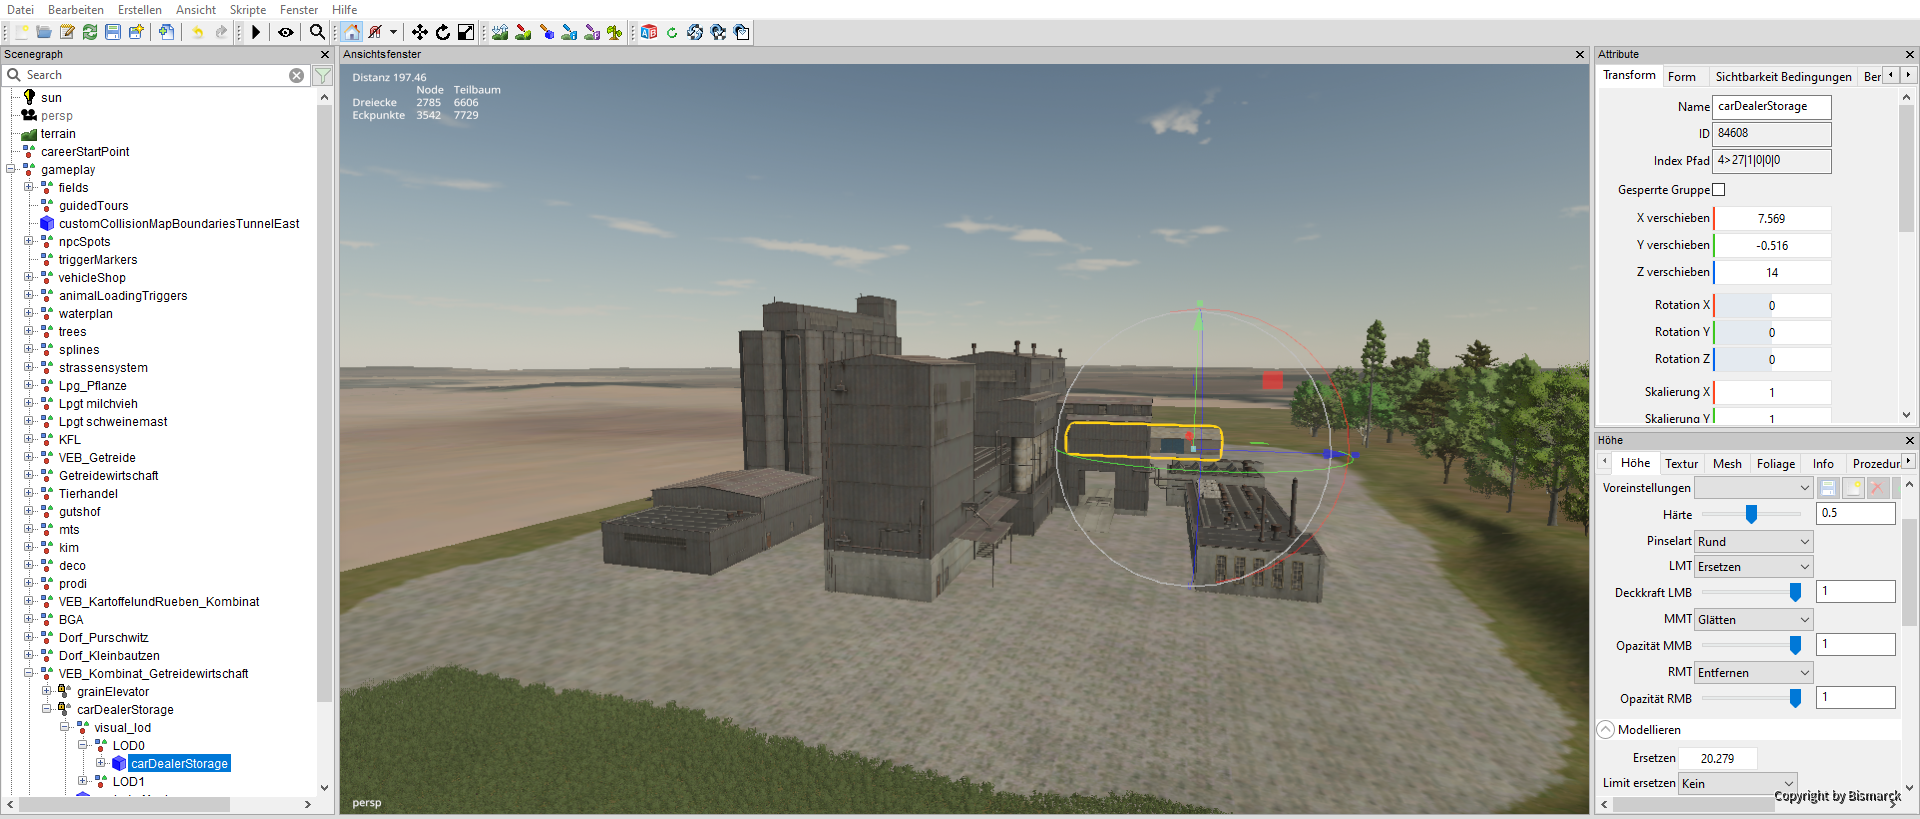Screen dimensions: 1920x819
Task: Collapse the Modellieren section
Action: coord(1606,730)
